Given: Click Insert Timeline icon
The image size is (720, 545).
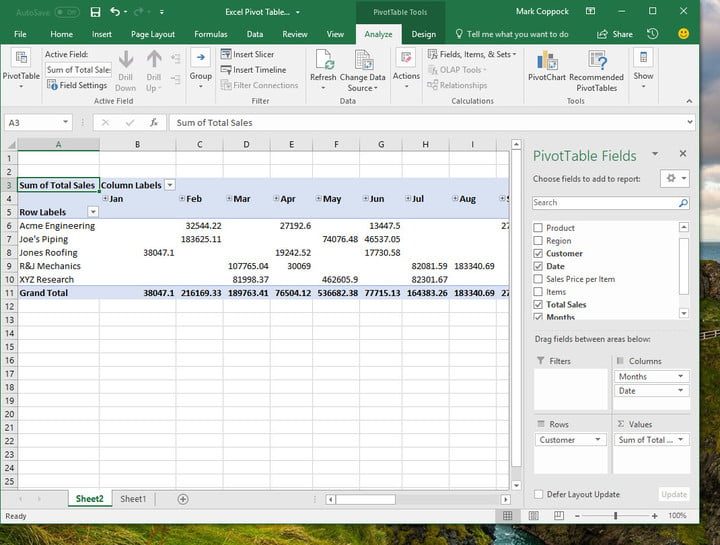Looking at the screenshot, I should pyautogui.click(x=226, y=70).
